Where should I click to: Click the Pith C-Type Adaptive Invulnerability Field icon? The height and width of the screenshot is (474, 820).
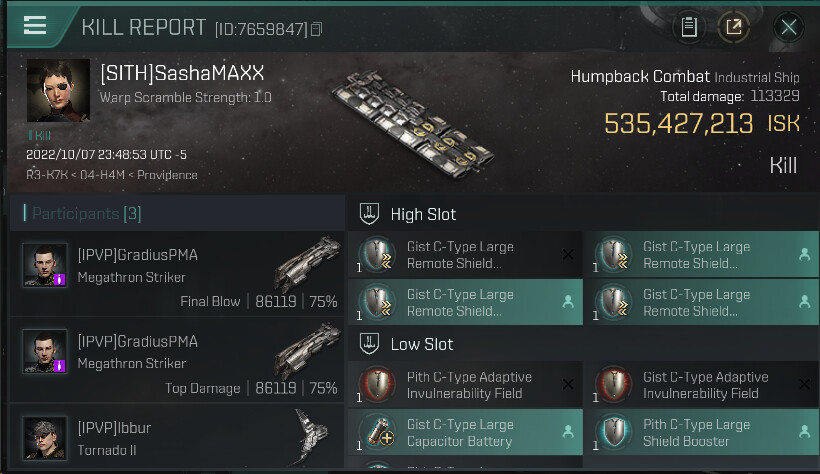tap(378, 385)
